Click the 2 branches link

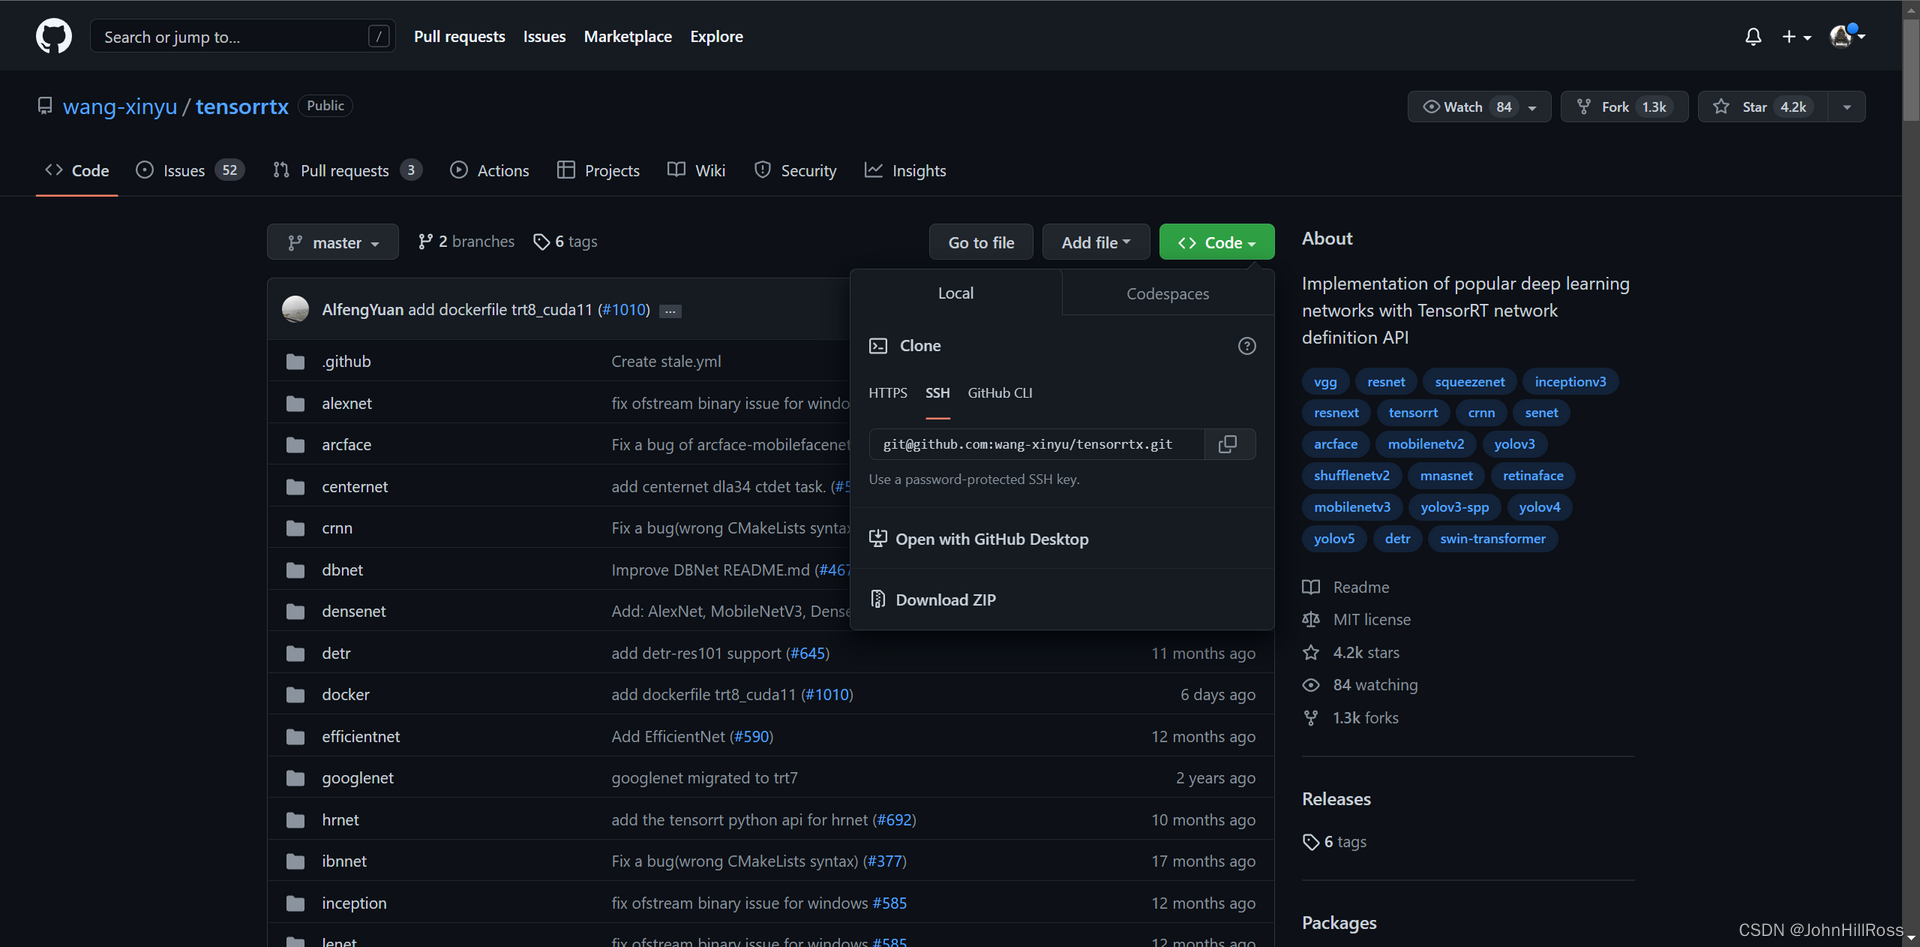pos(466,241)
